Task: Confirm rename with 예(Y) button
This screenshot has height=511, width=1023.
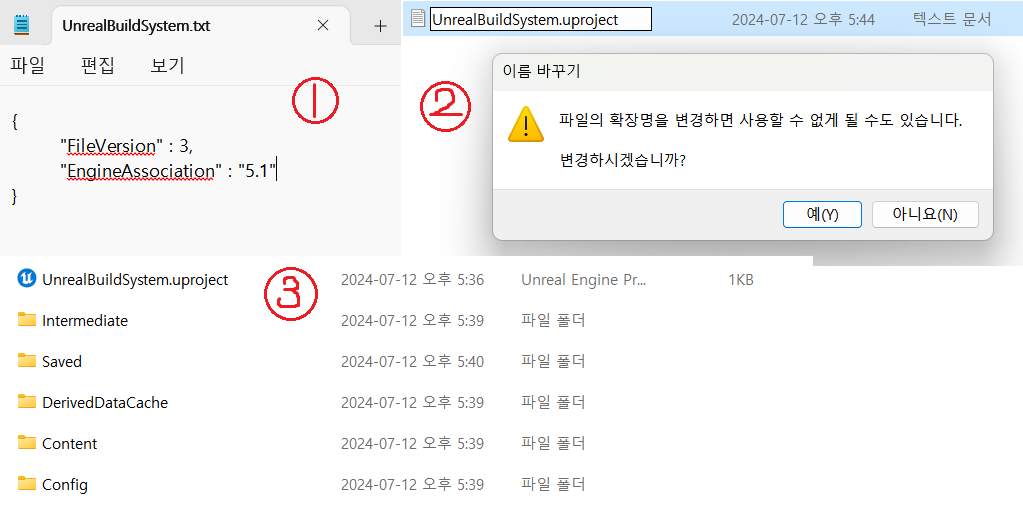Action: (822, 215)
